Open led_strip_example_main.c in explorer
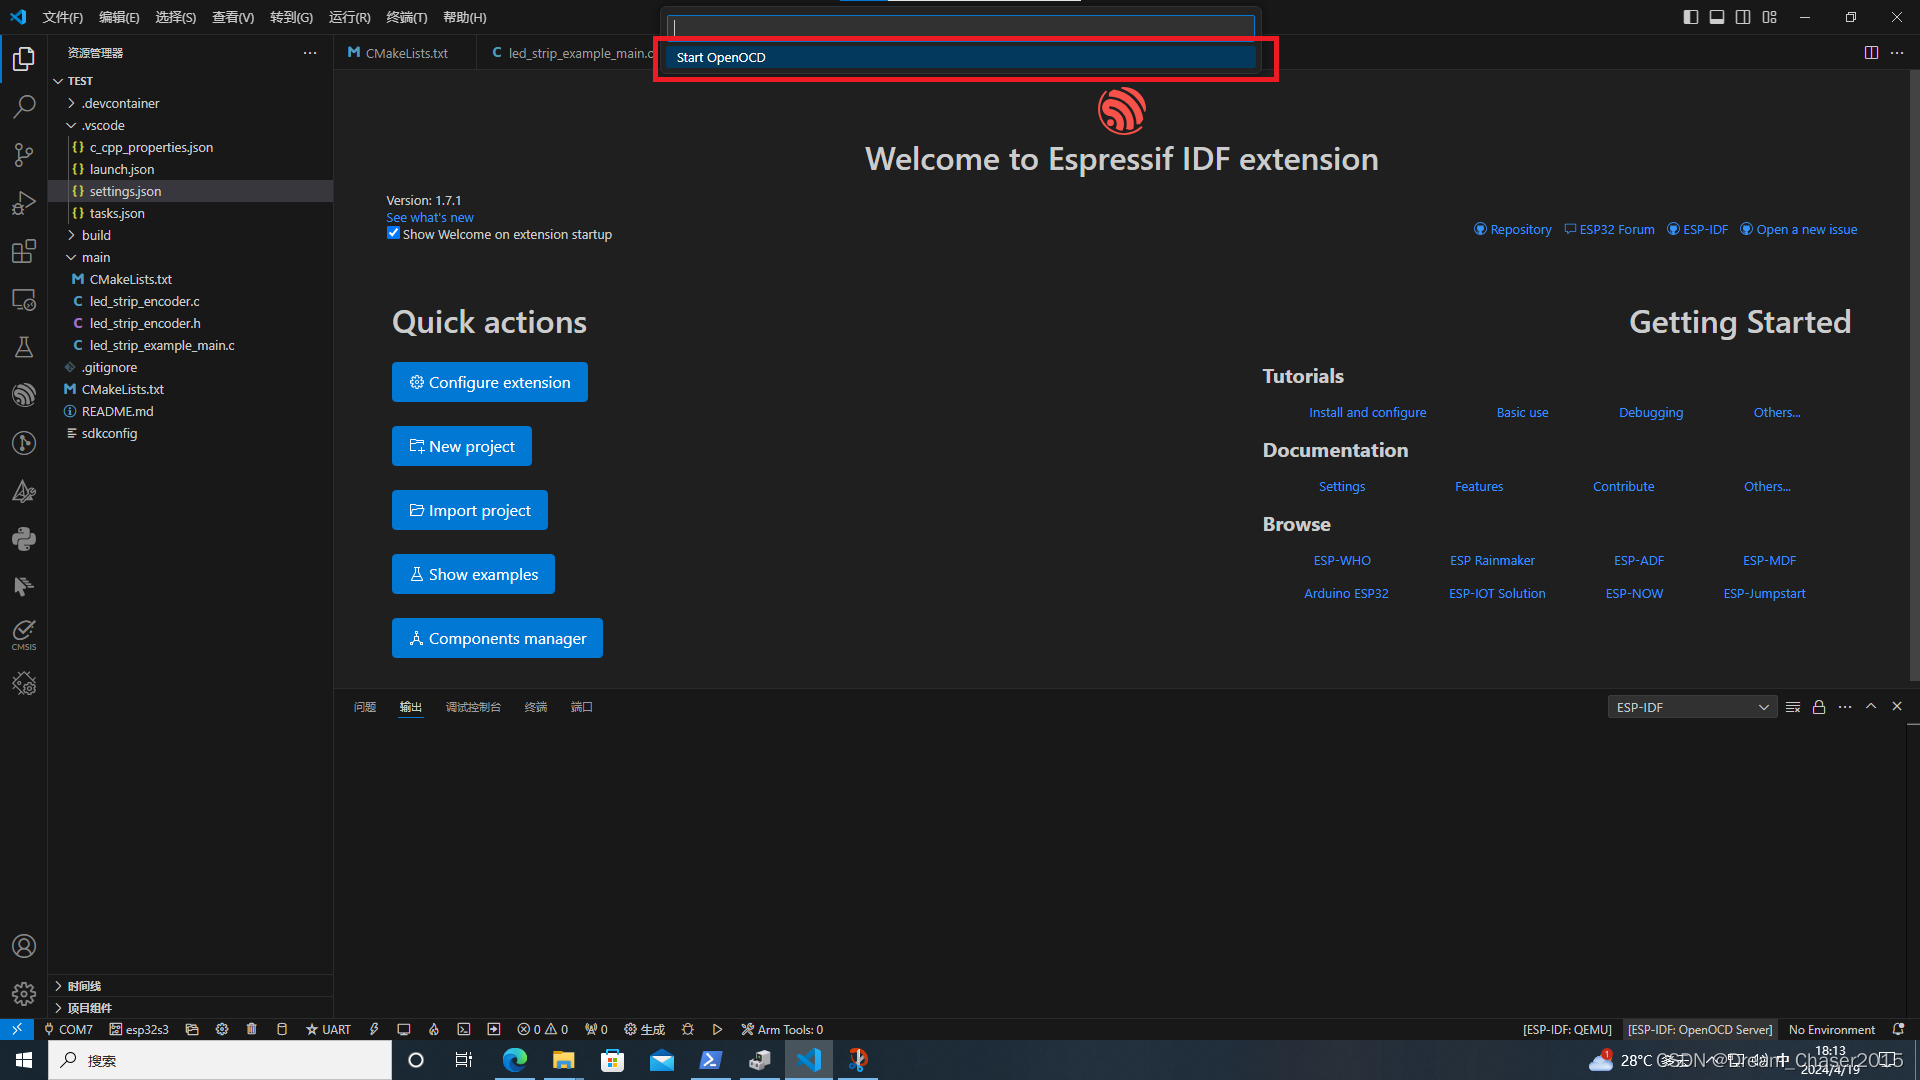Screen dimensions: 1920x1080 click(162, 345)
